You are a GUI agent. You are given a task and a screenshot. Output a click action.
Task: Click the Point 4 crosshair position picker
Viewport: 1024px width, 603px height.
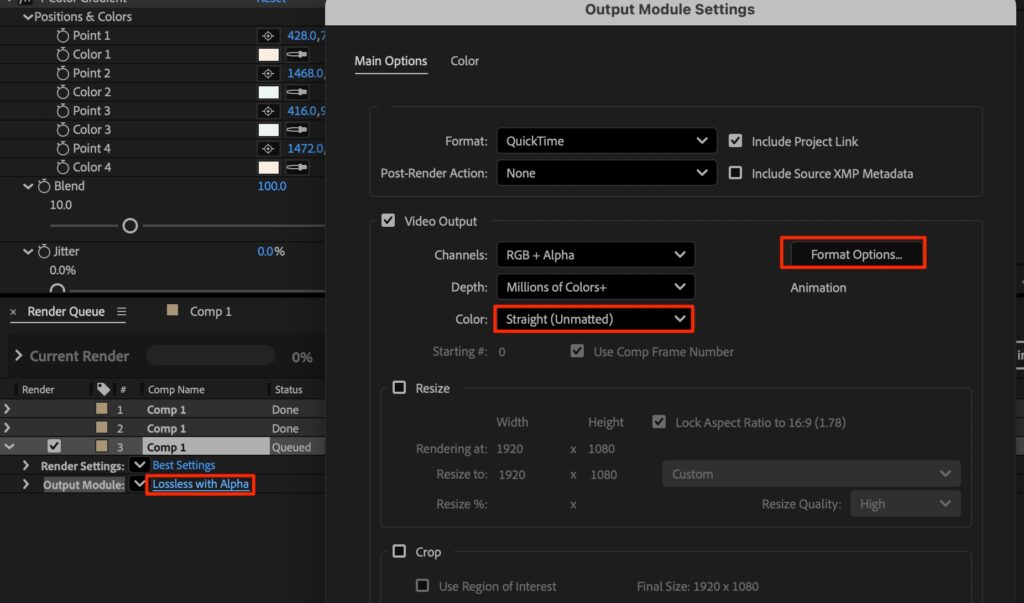(x=267, y=148)
